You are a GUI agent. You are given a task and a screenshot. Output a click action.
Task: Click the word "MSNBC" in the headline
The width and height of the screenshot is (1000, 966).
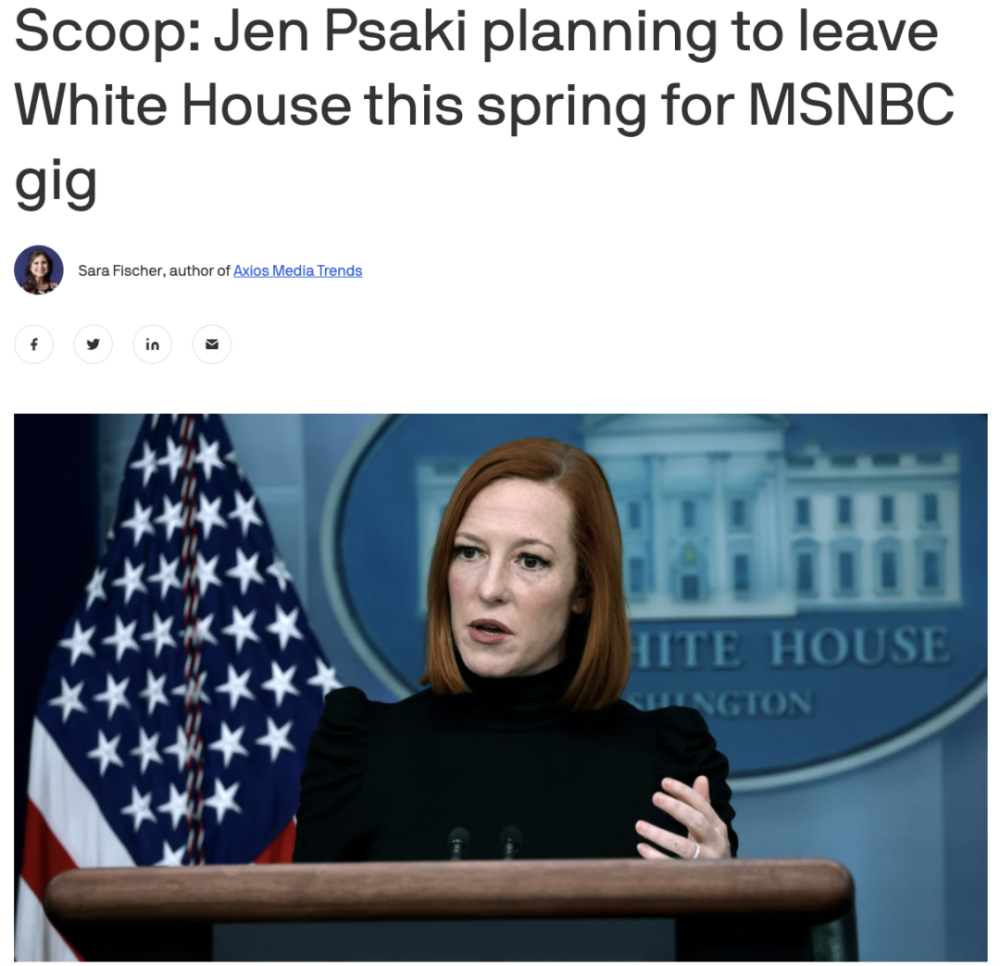(x=851, y=105)
